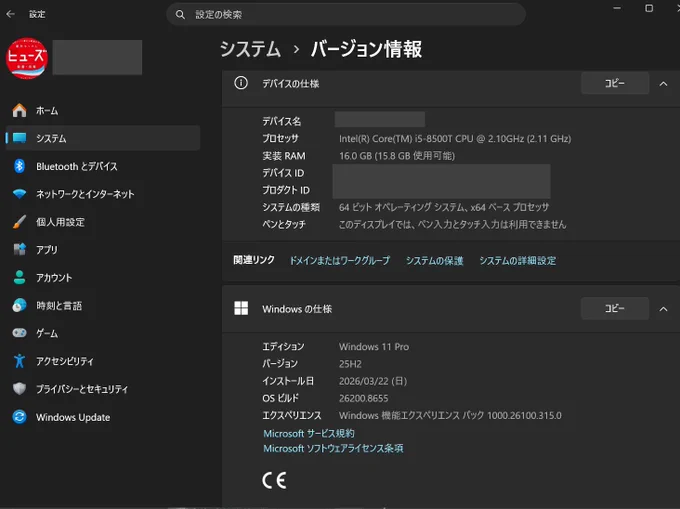Copy the デバイスの仕様 details
Image resolution: width=680 pixels, height=509 pixels.
click(x=615, y=83)
